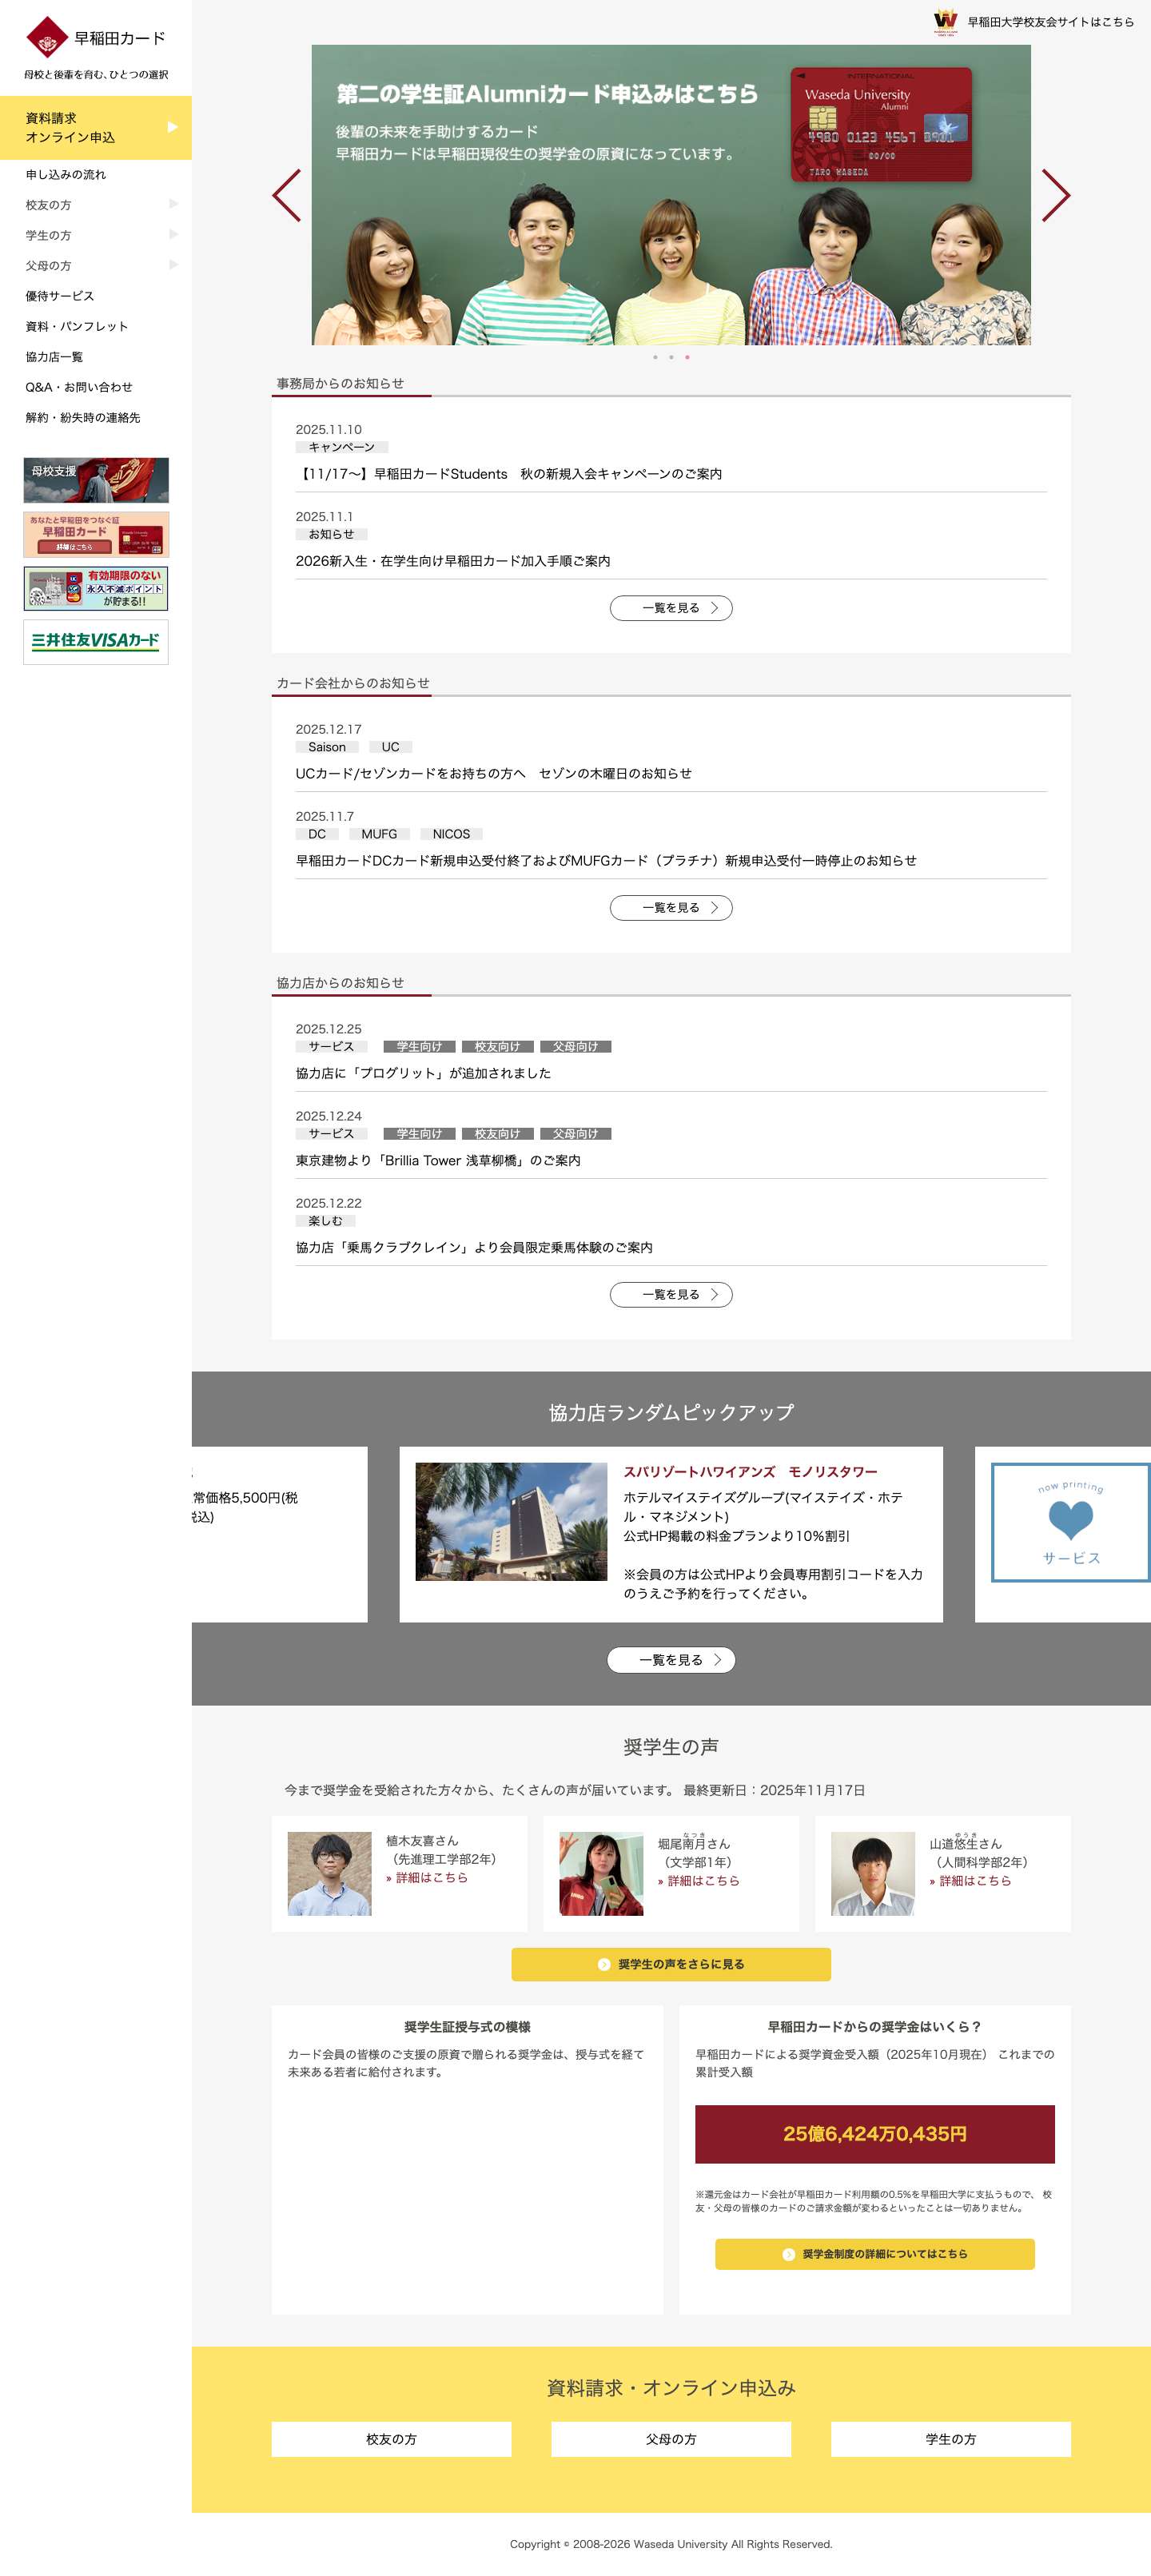1151x2576 pixels.
Task: Click 堀尾南月さん profile photo
Action: (601, 1873)
